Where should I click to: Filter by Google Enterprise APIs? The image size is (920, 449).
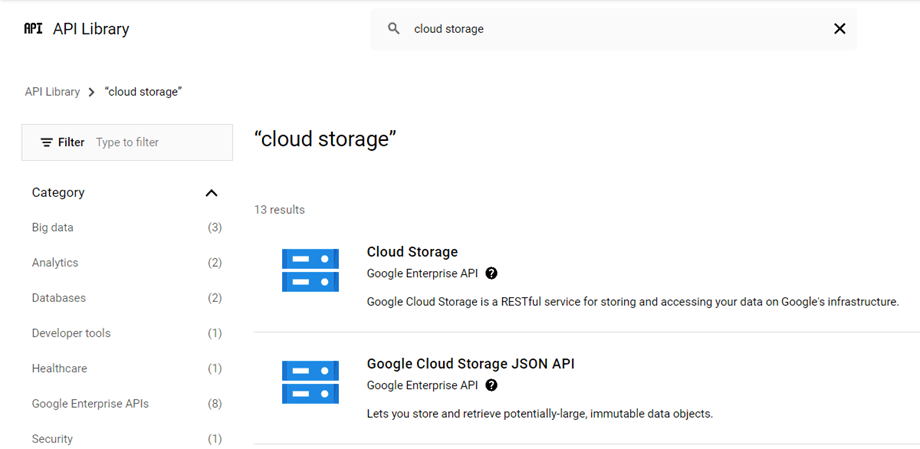90,404
